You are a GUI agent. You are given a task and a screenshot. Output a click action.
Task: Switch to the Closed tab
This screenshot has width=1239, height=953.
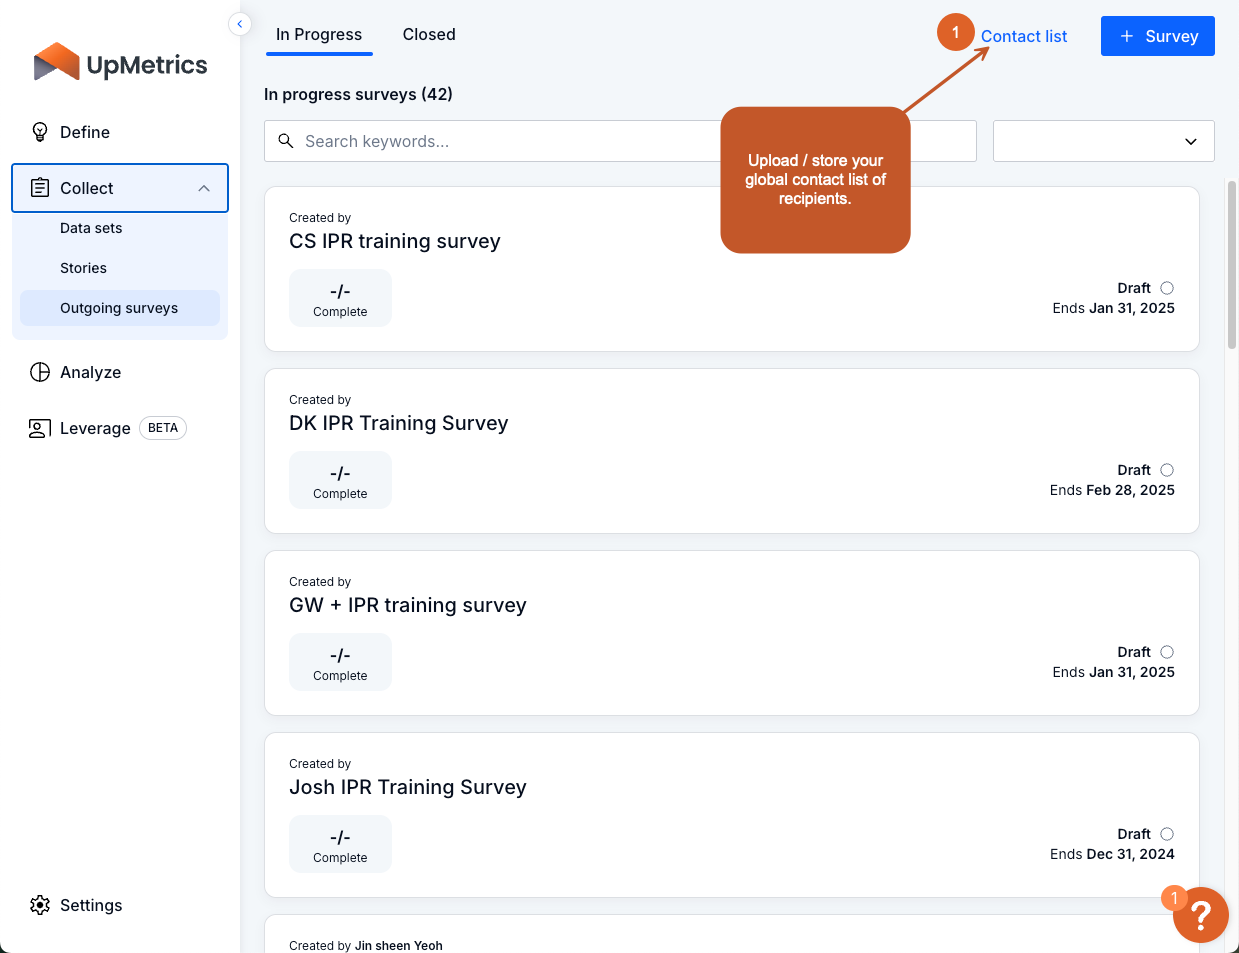tap(429, 35)
